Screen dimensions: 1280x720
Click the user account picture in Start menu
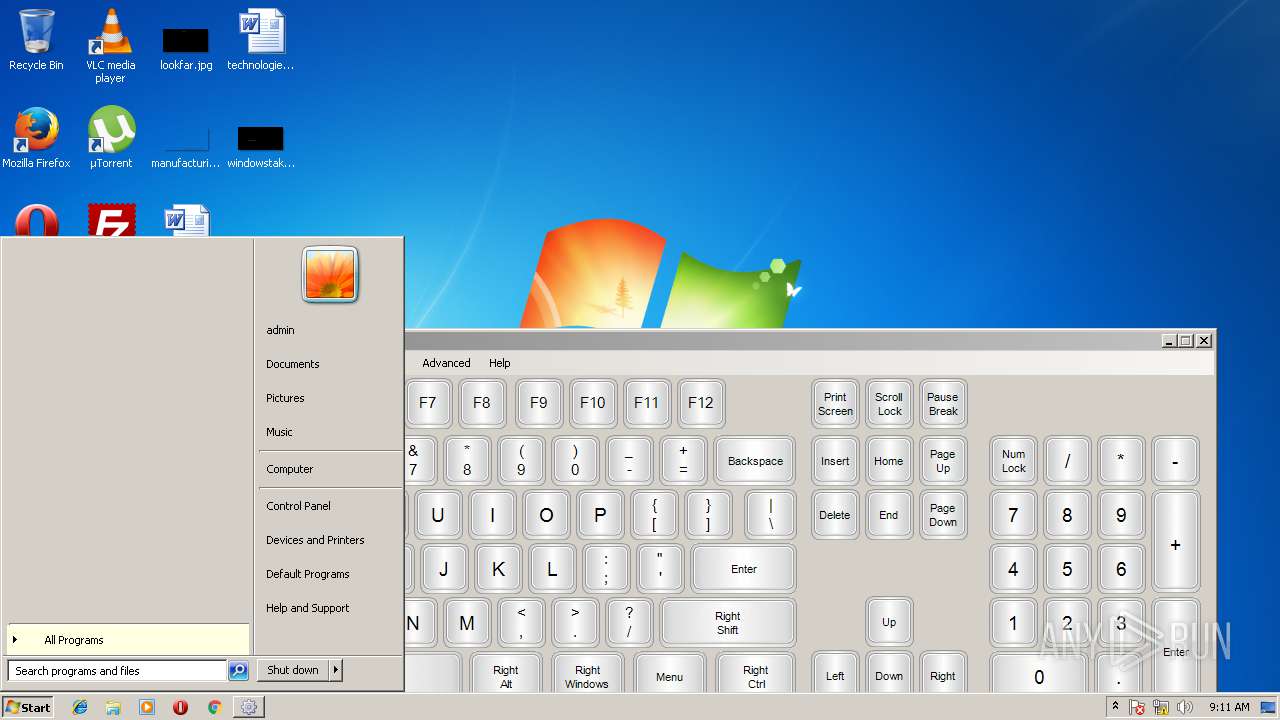330,274
